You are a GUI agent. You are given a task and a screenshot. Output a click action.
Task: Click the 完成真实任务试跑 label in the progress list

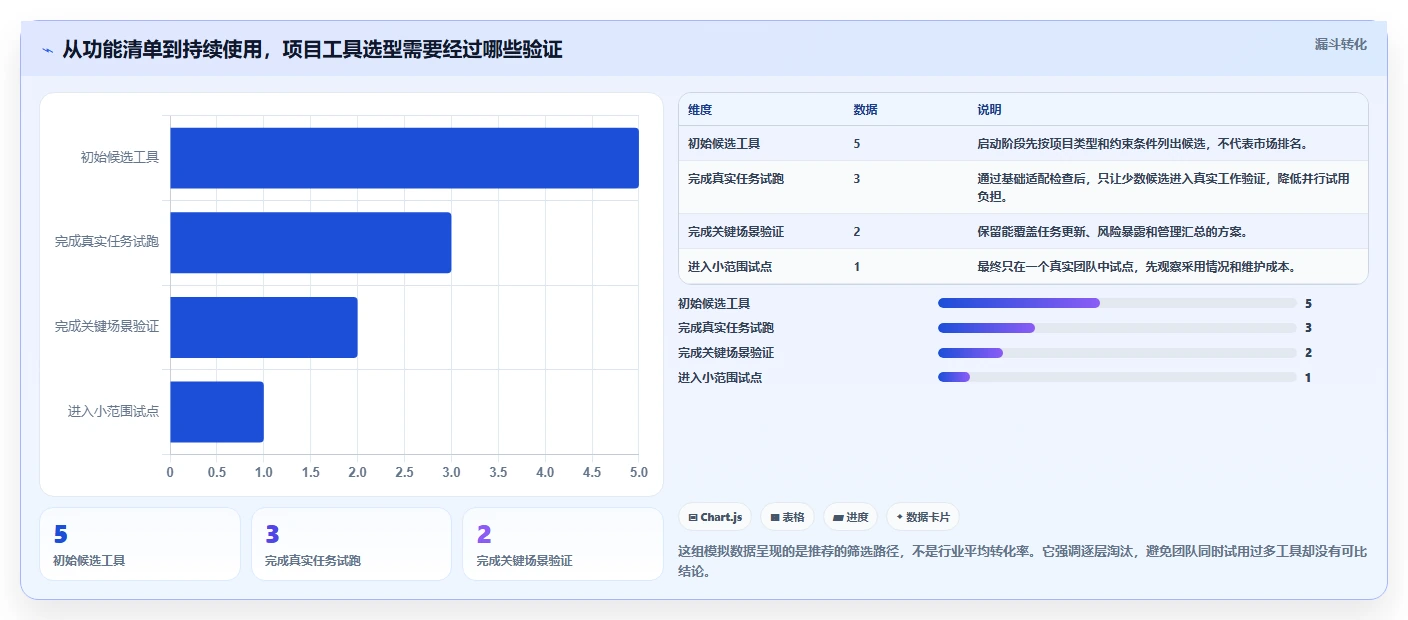pos(726,328)
